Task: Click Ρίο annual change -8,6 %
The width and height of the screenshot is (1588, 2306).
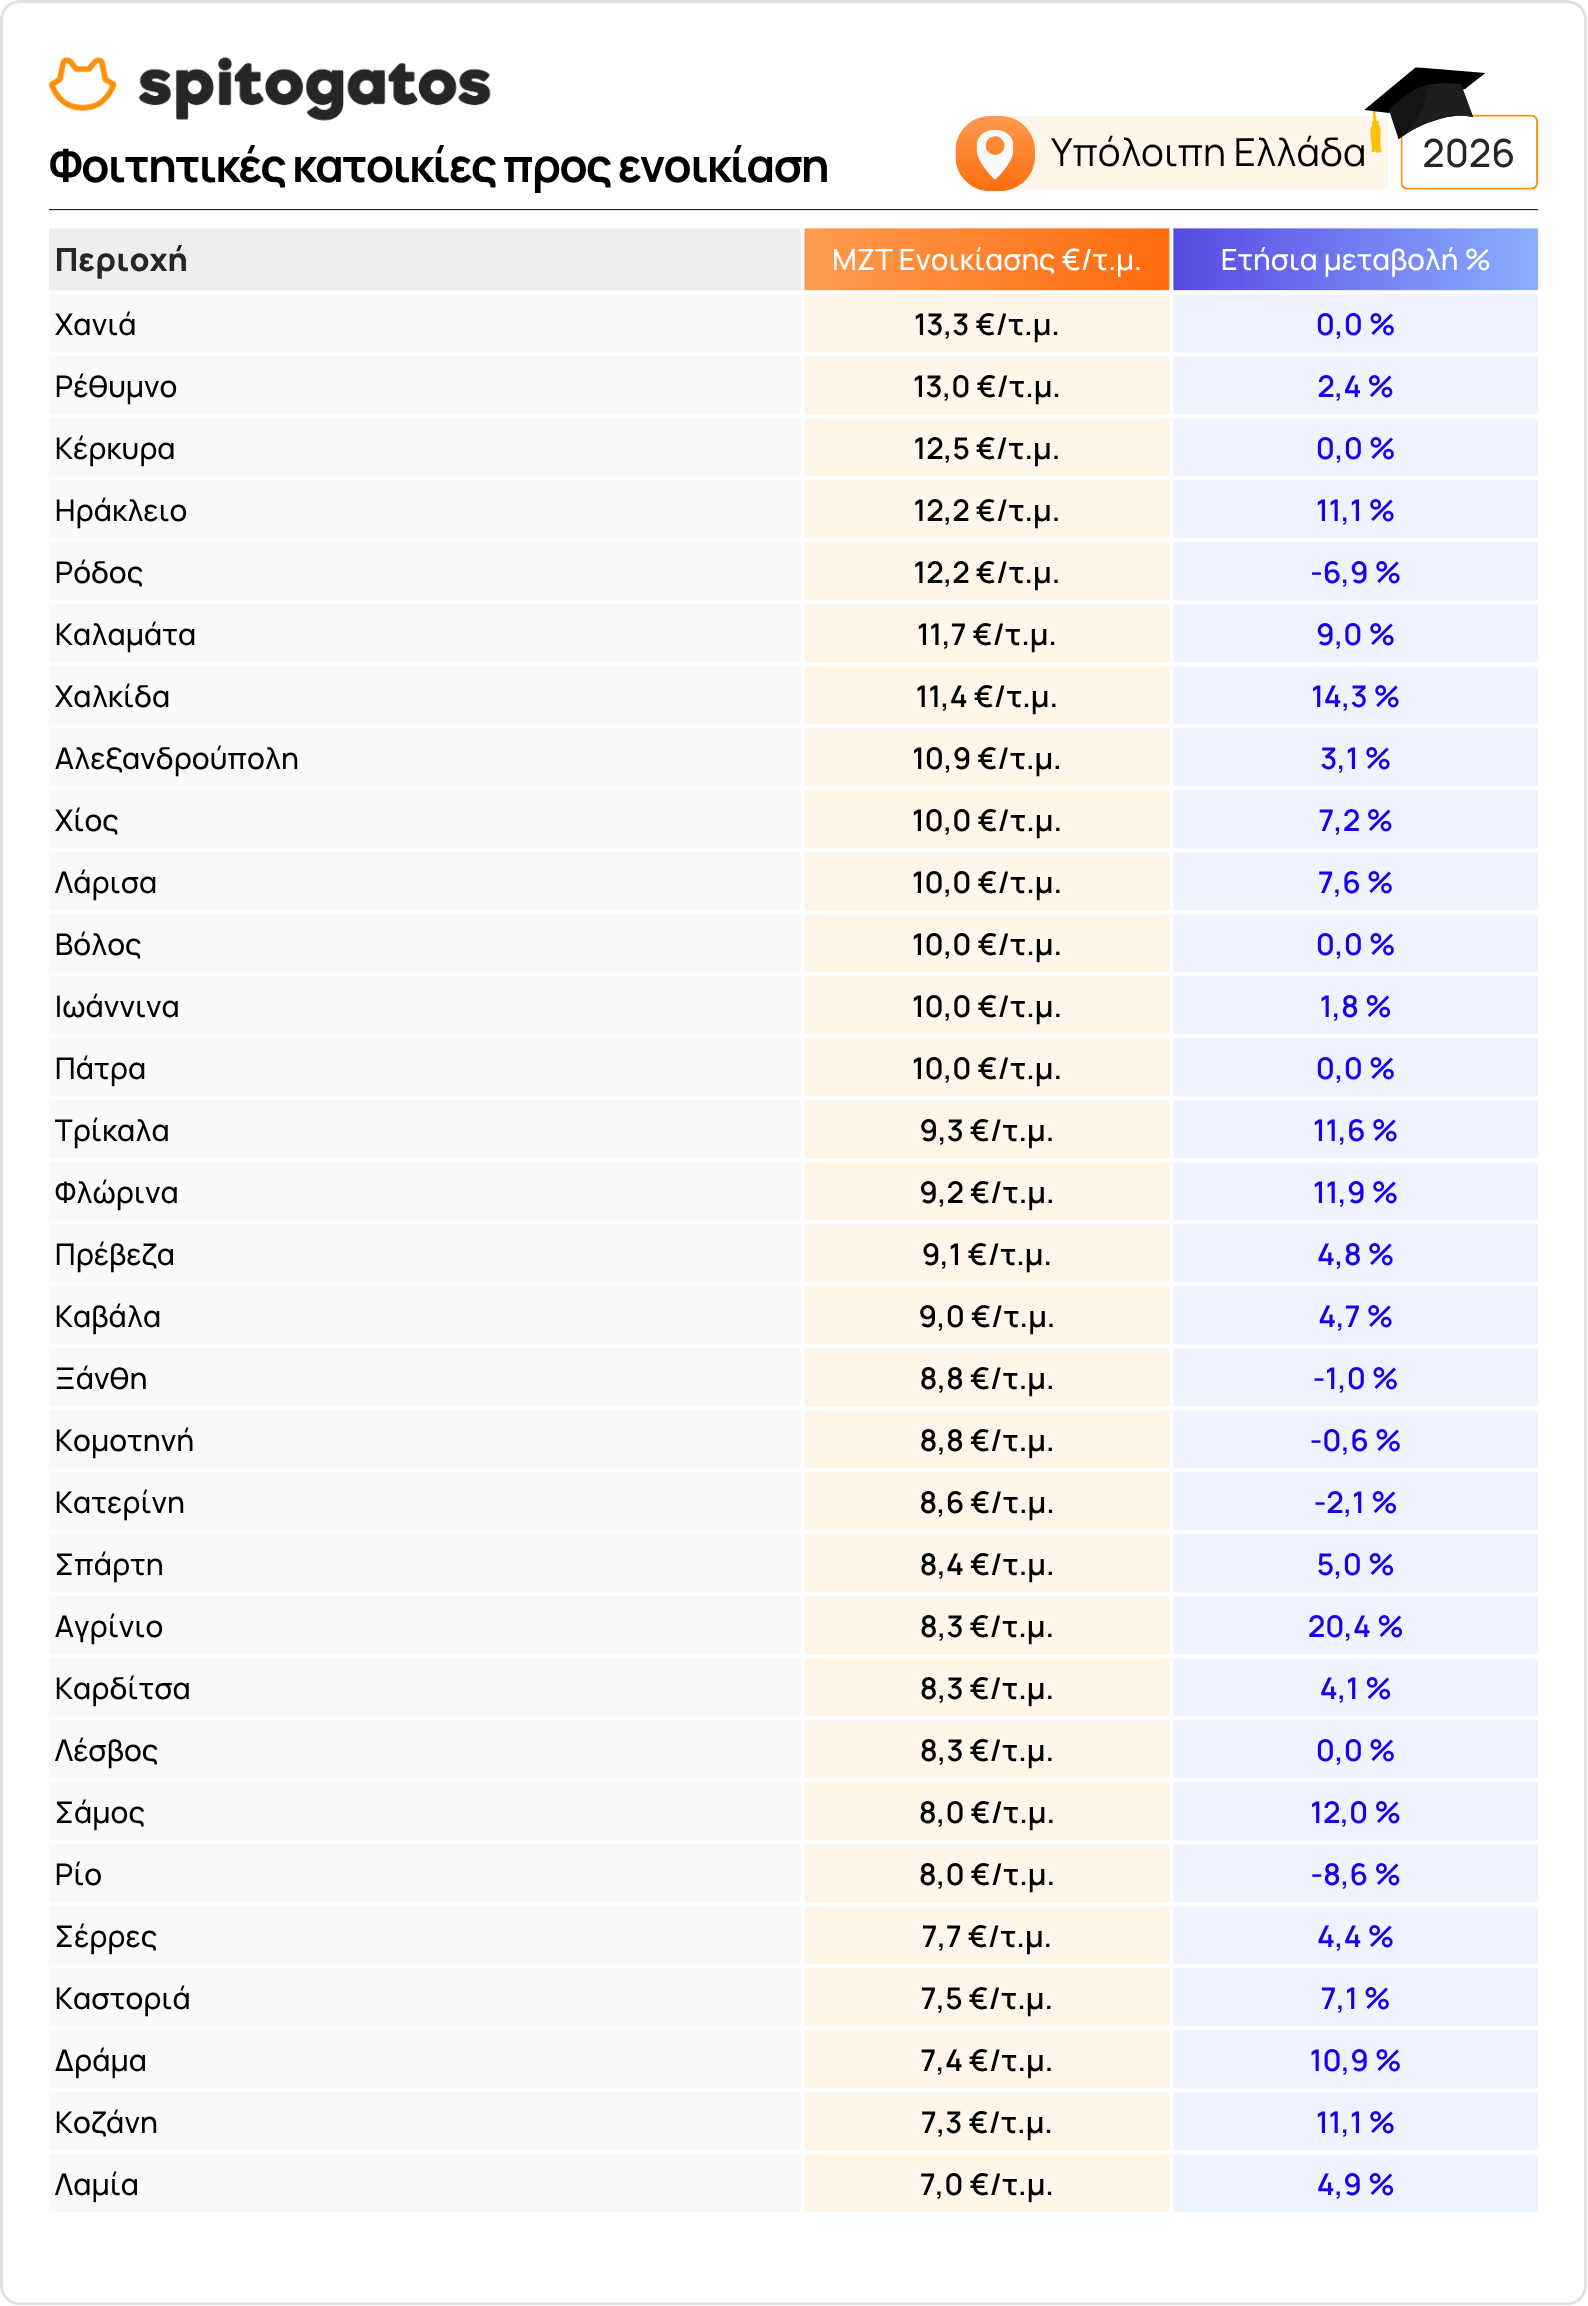Action: pos(1355,1875)
